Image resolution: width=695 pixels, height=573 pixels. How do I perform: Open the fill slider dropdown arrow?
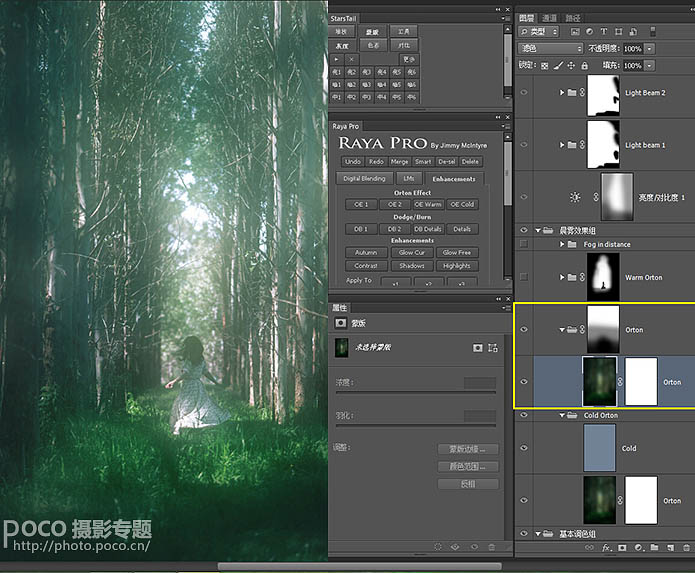point(650,66)
